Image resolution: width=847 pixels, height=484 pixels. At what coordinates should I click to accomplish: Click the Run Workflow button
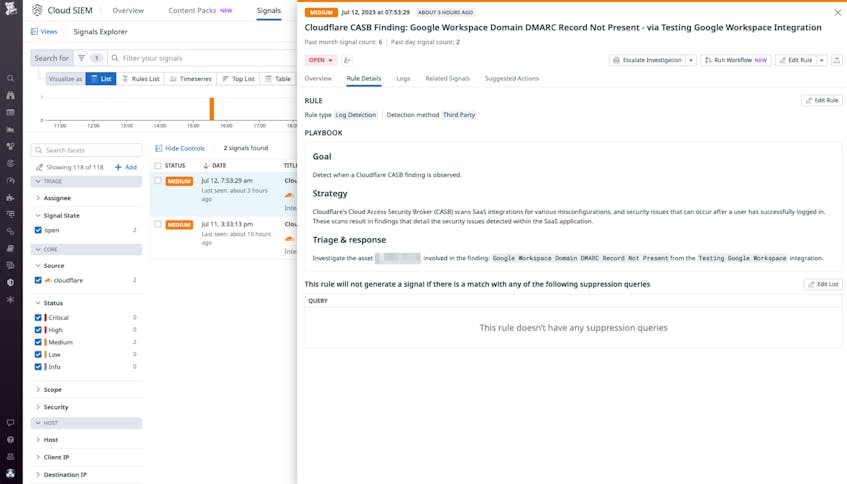[x=736, y=60]
